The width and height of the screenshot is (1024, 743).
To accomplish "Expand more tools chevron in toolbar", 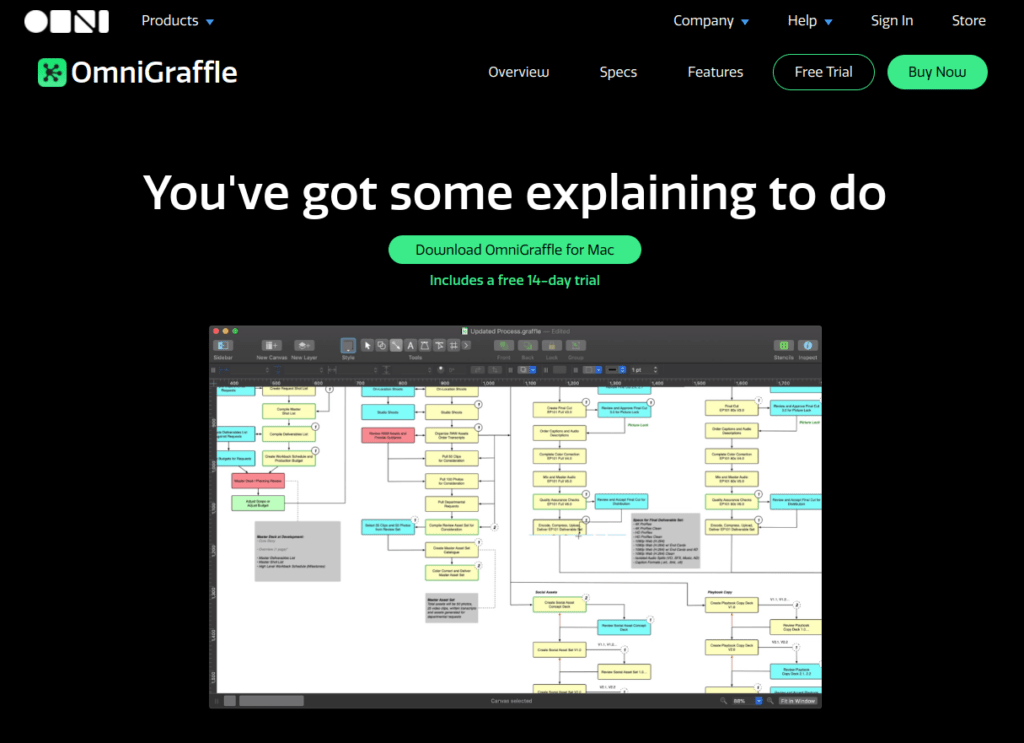I will tap(466, 345).
